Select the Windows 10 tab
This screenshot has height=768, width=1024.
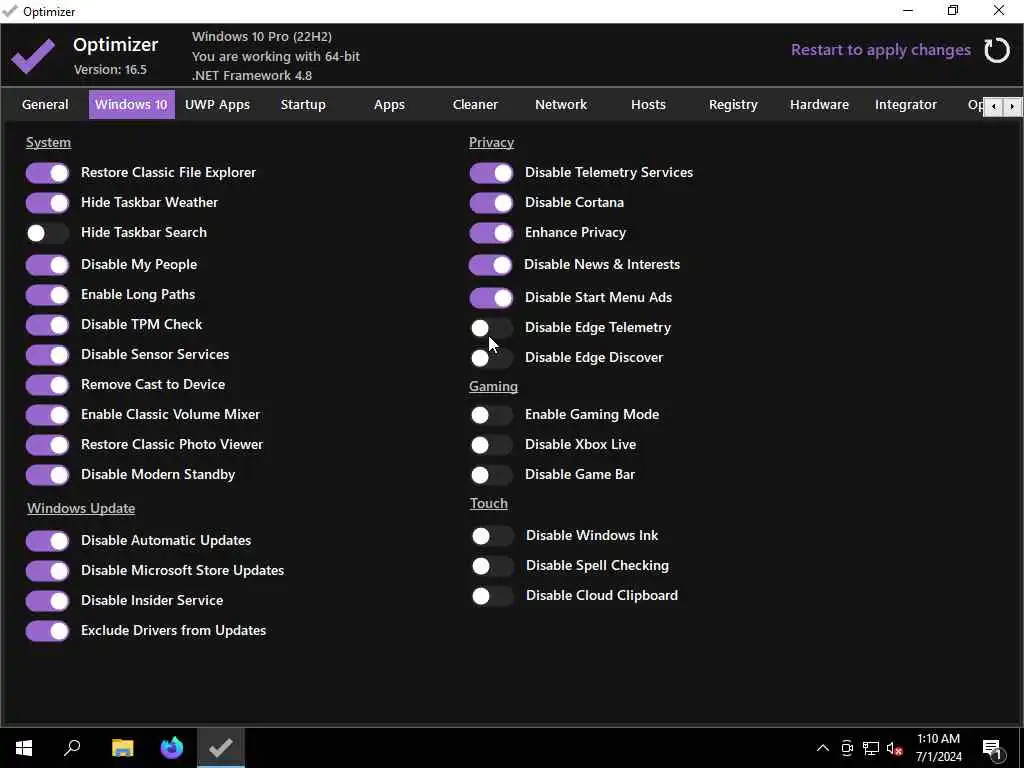pyautogui.click(x=131, y=104)
